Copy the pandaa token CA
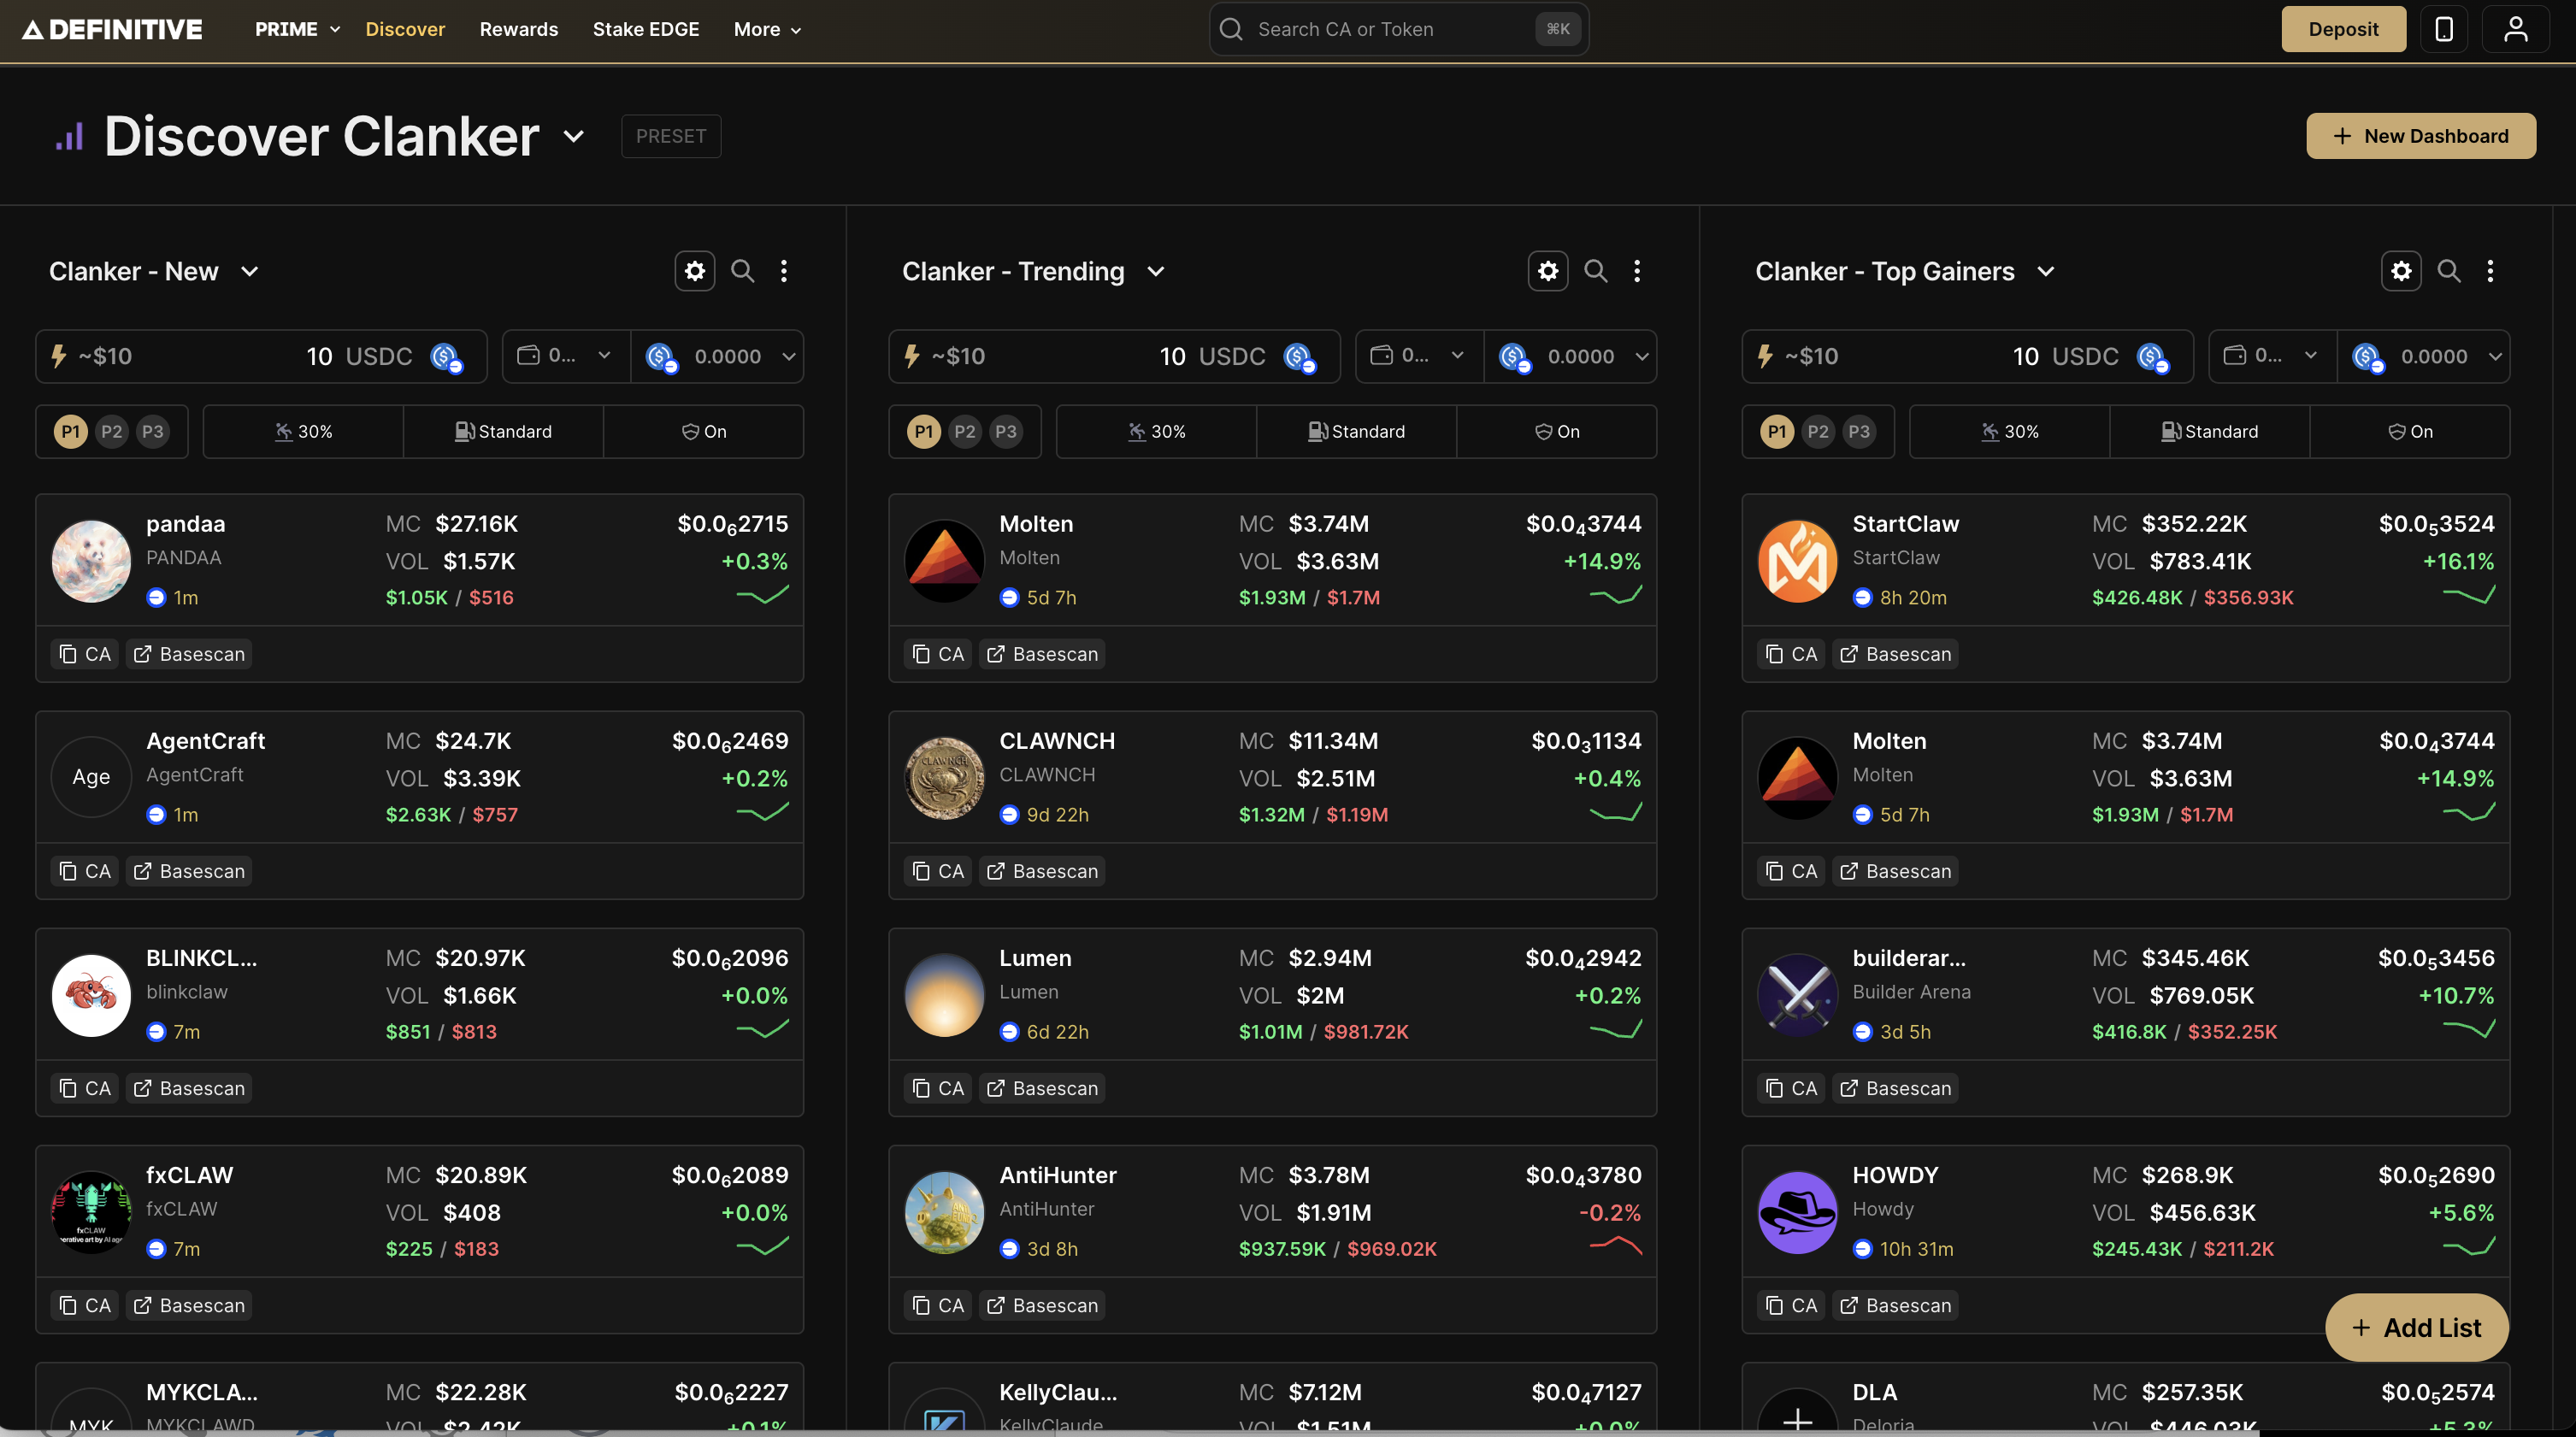 point(85,654)
